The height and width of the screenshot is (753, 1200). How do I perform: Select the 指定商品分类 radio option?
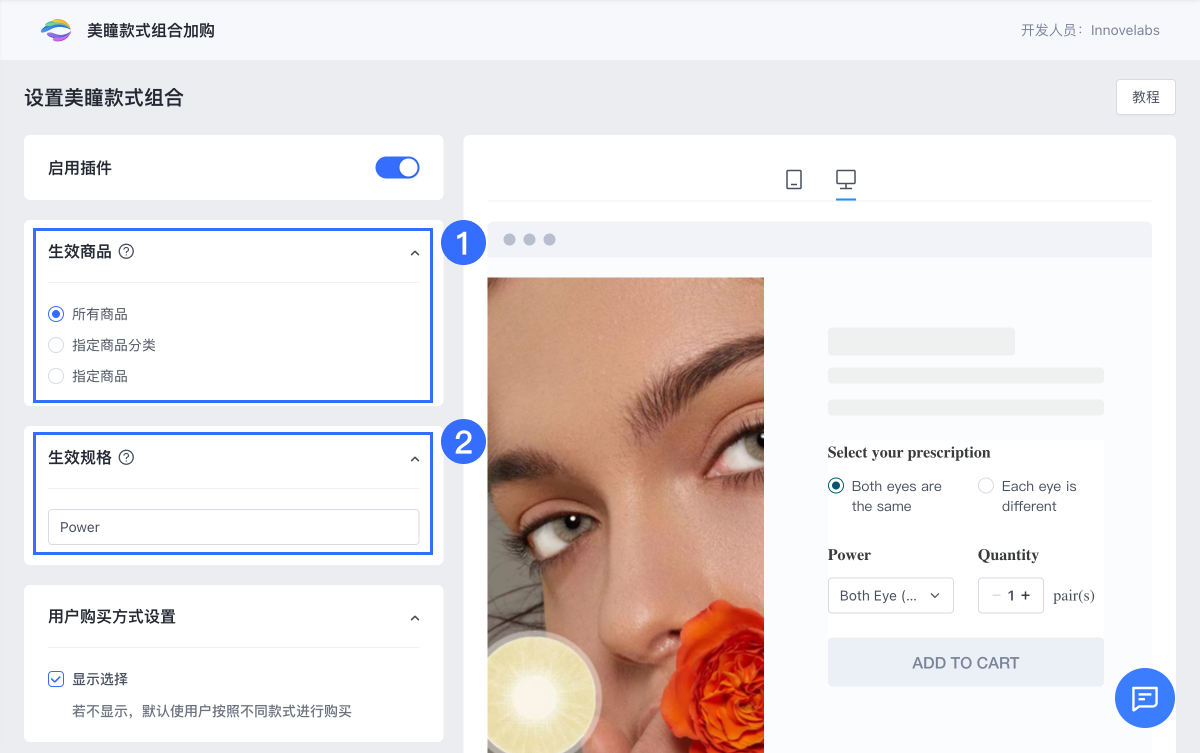click(56, 345)
